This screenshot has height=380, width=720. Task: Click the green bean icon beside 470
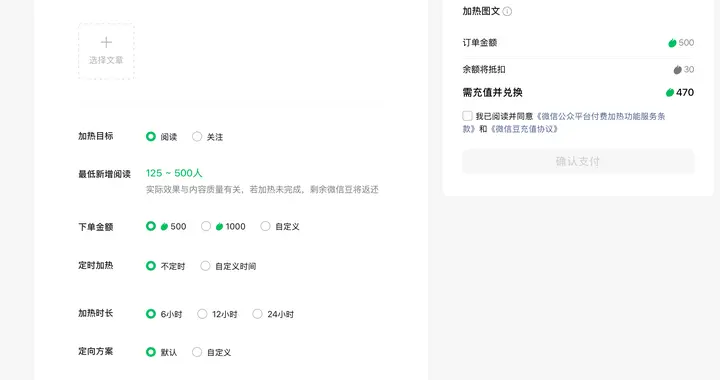[670, 93]
